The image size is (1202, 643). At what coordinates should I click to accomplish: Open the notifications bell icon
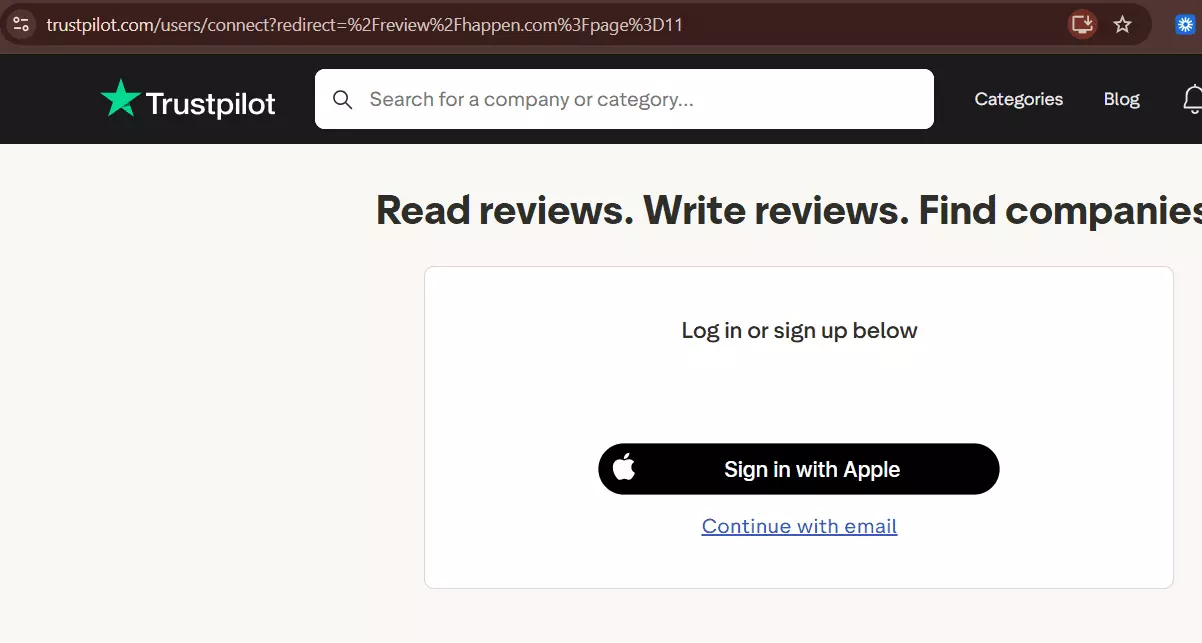click(x=1192, y=99)
